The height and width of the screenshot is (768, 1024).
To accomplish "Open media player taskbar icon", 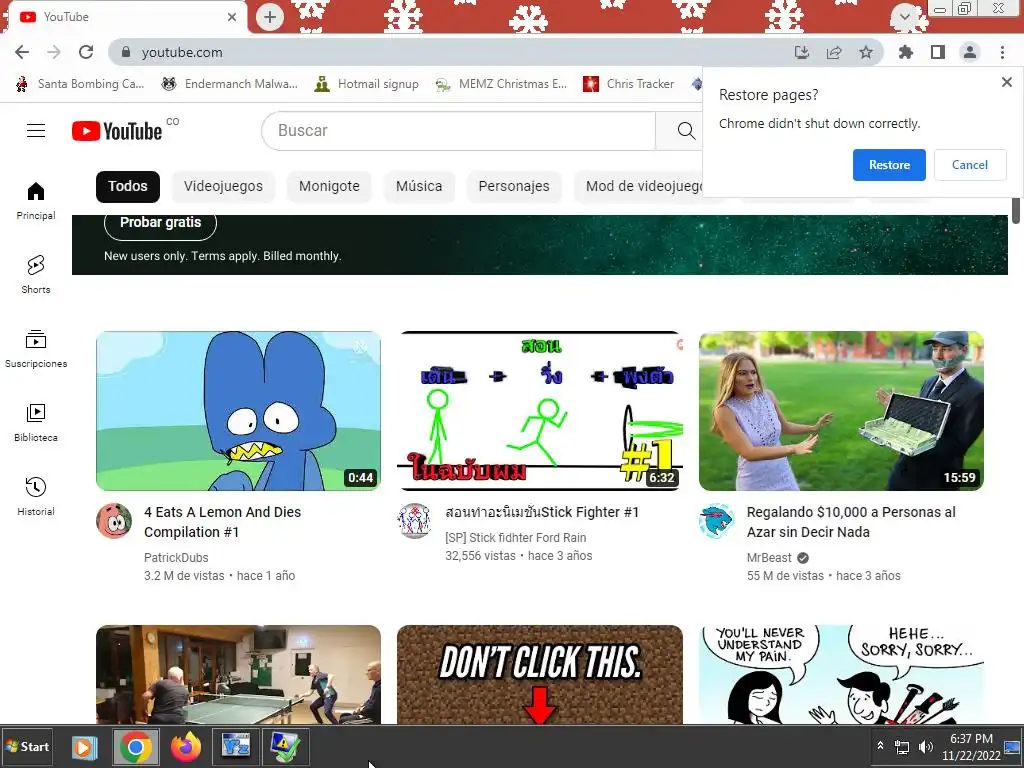I will click(x=84, y=746).
